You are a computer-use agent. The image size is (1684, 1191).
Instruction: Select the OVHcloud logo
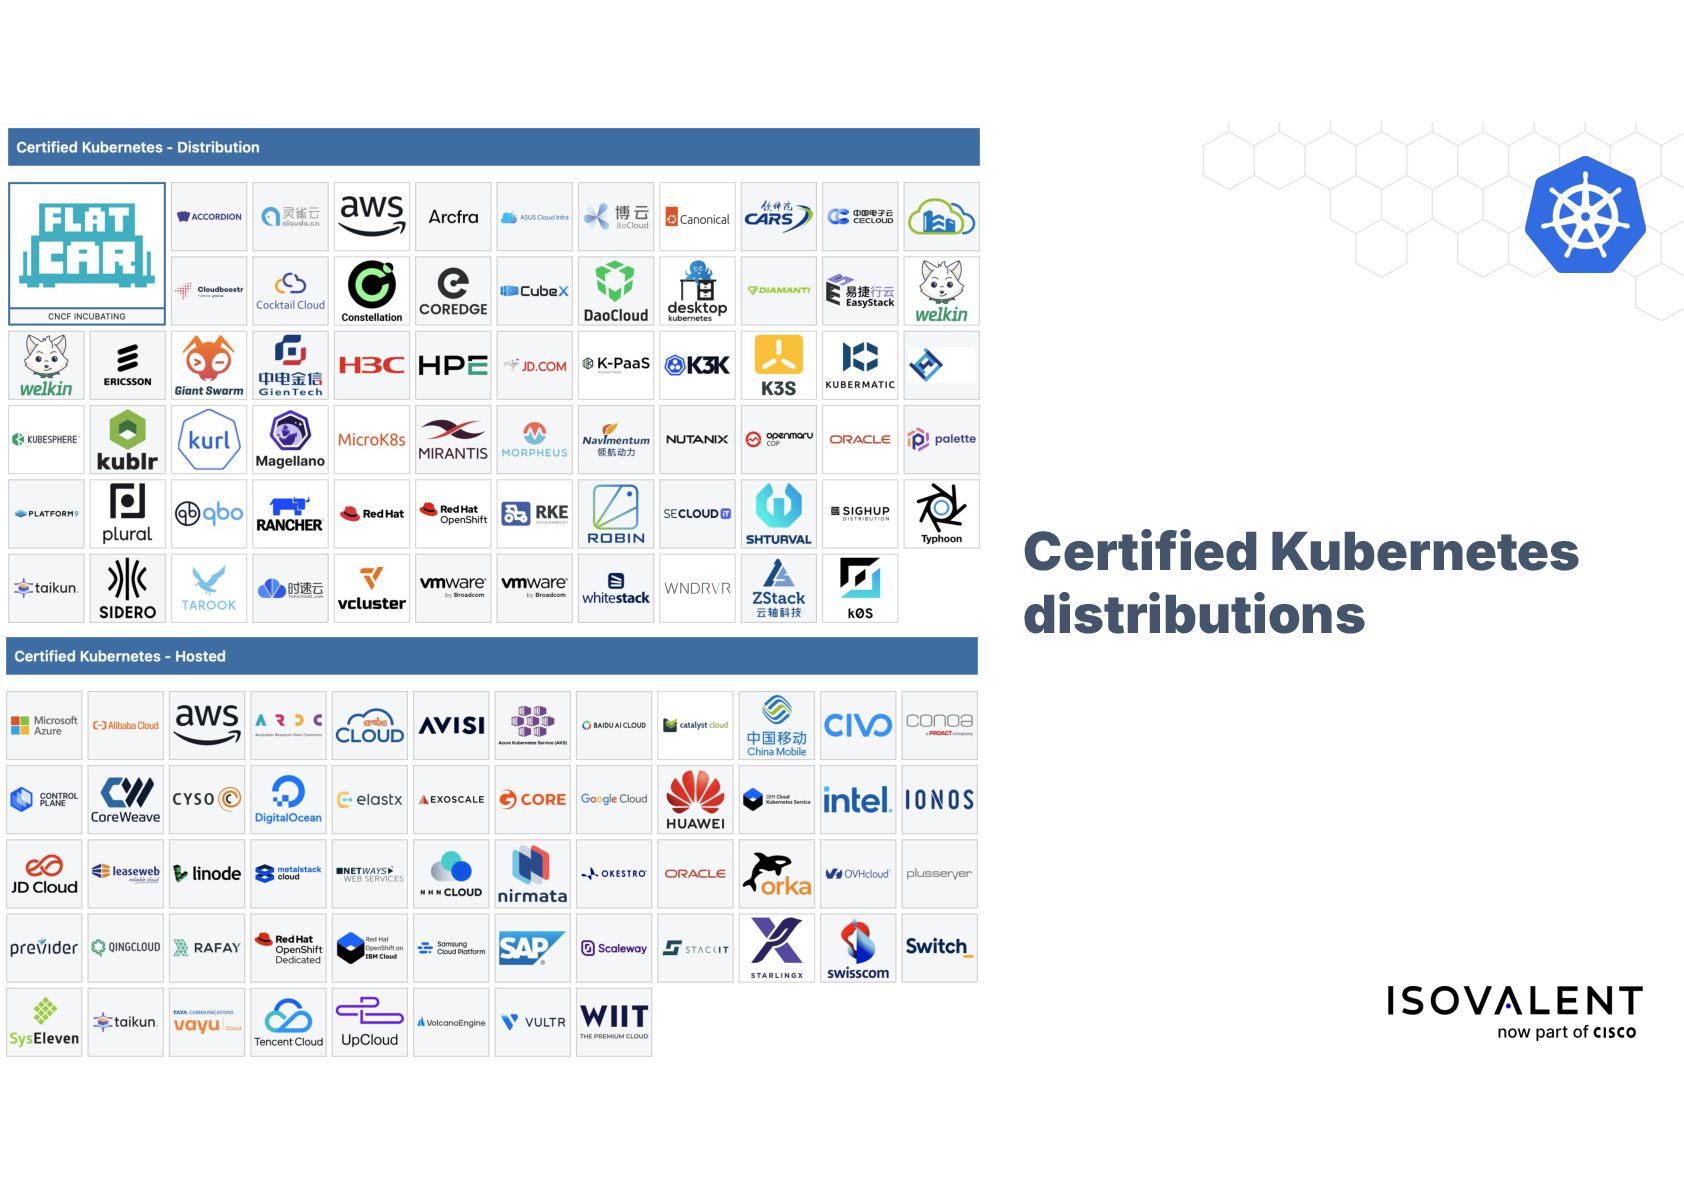(858, 874)
